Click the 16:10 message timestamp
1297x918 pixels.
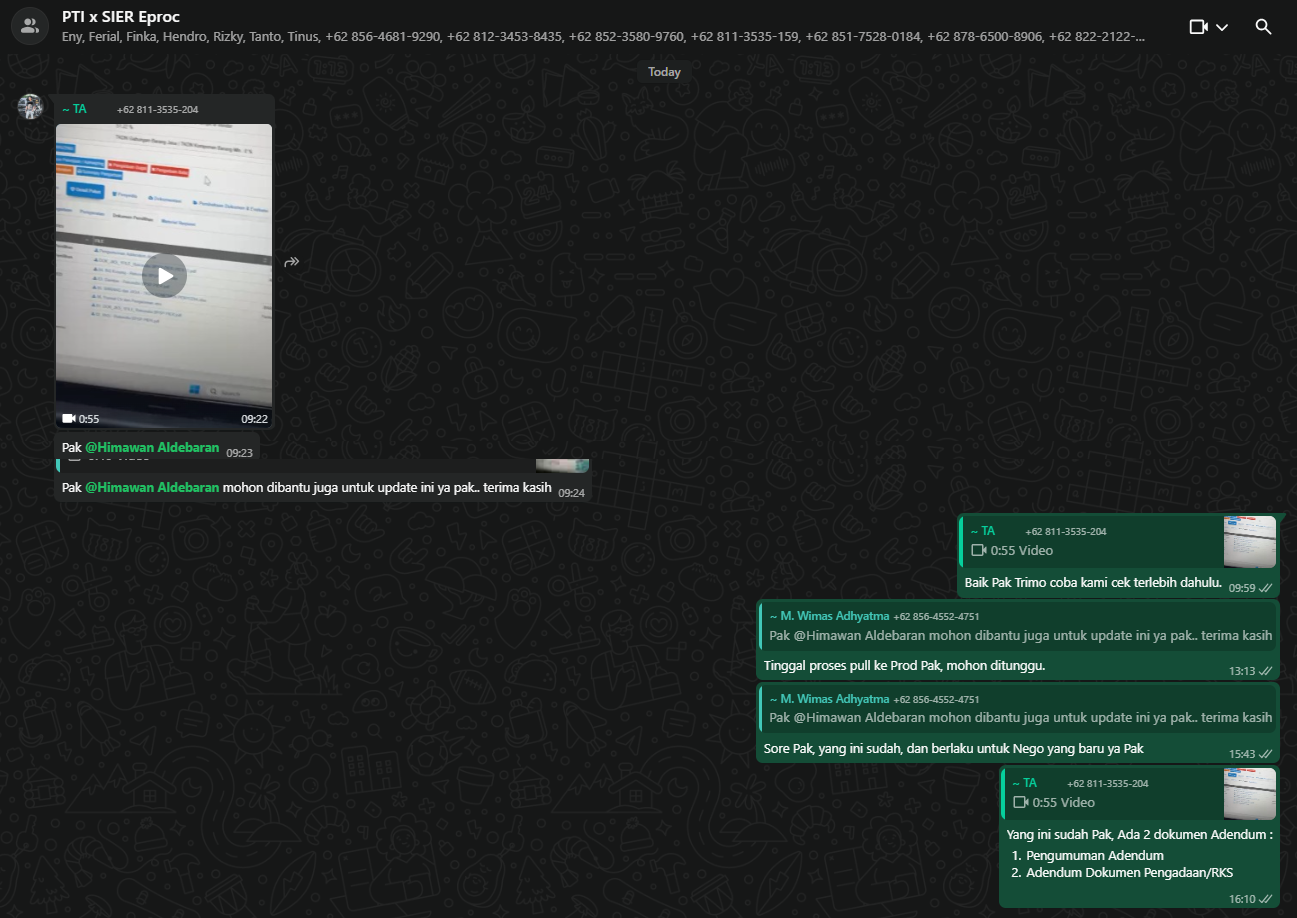[x=1242, y=899]
